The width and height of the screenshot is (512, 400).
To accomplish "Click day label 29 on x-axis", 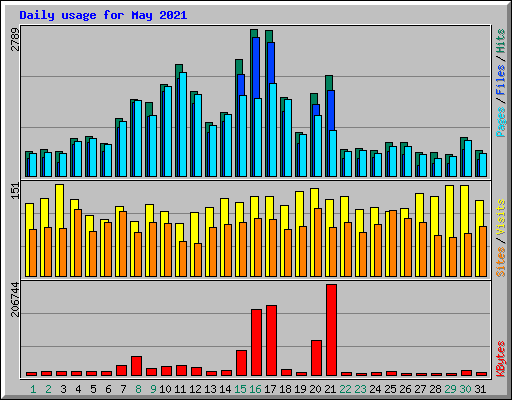I will pyautogui.click(x=450, y=389).
